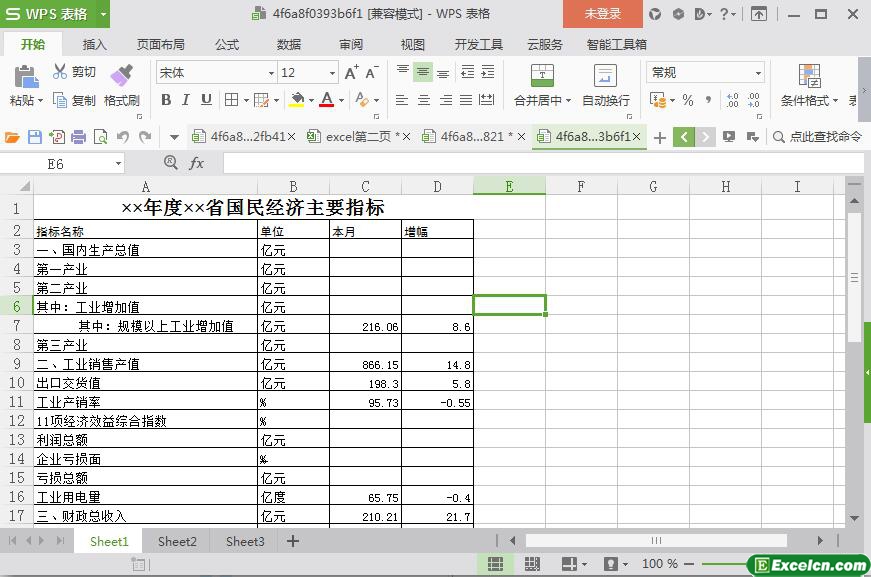871x577 pixels.
Task: Apply percent style format
Action: click(688, 101)
